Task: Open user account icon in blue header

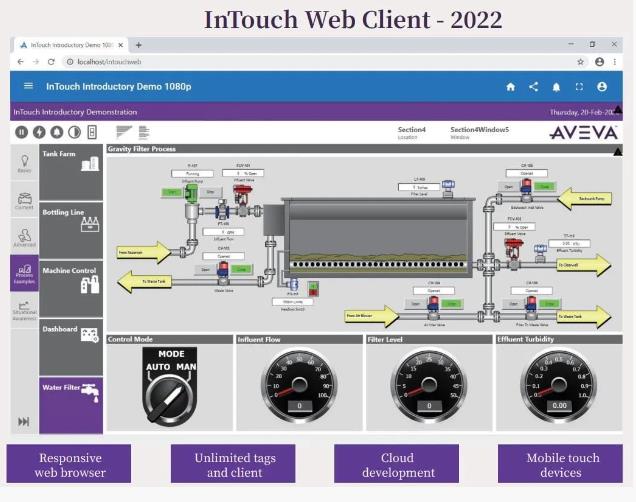Action: tap(602, 87)
